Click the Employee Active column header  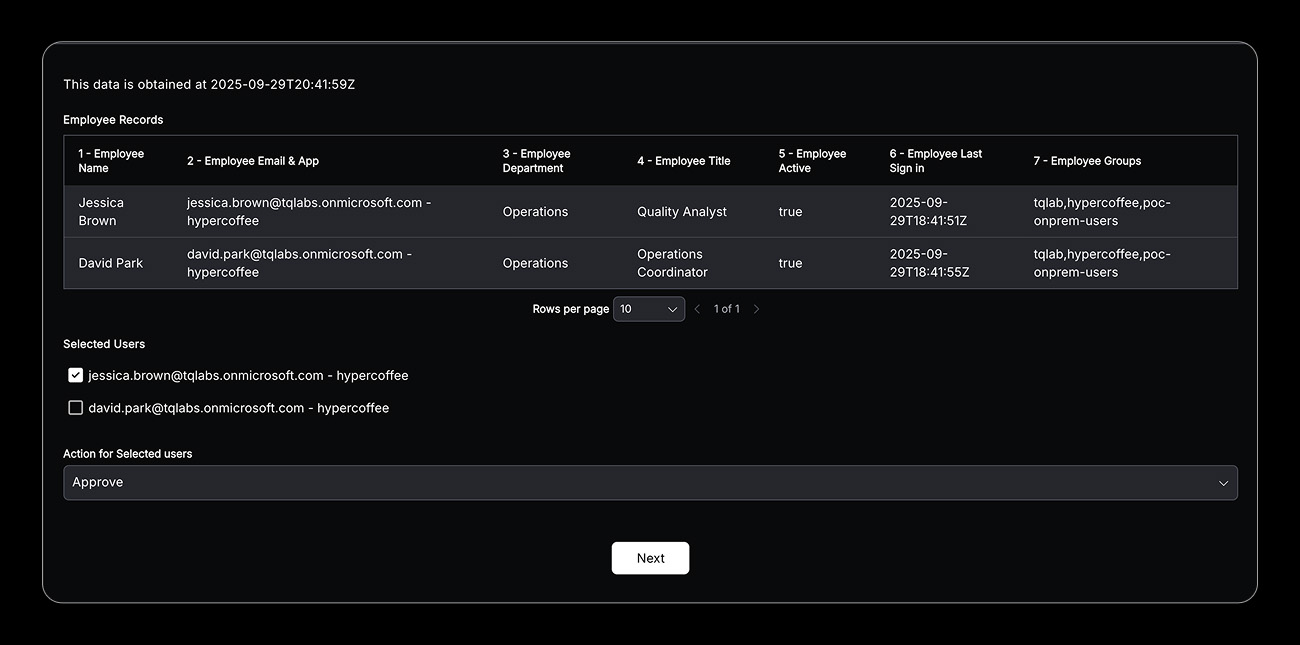point(812,161)
